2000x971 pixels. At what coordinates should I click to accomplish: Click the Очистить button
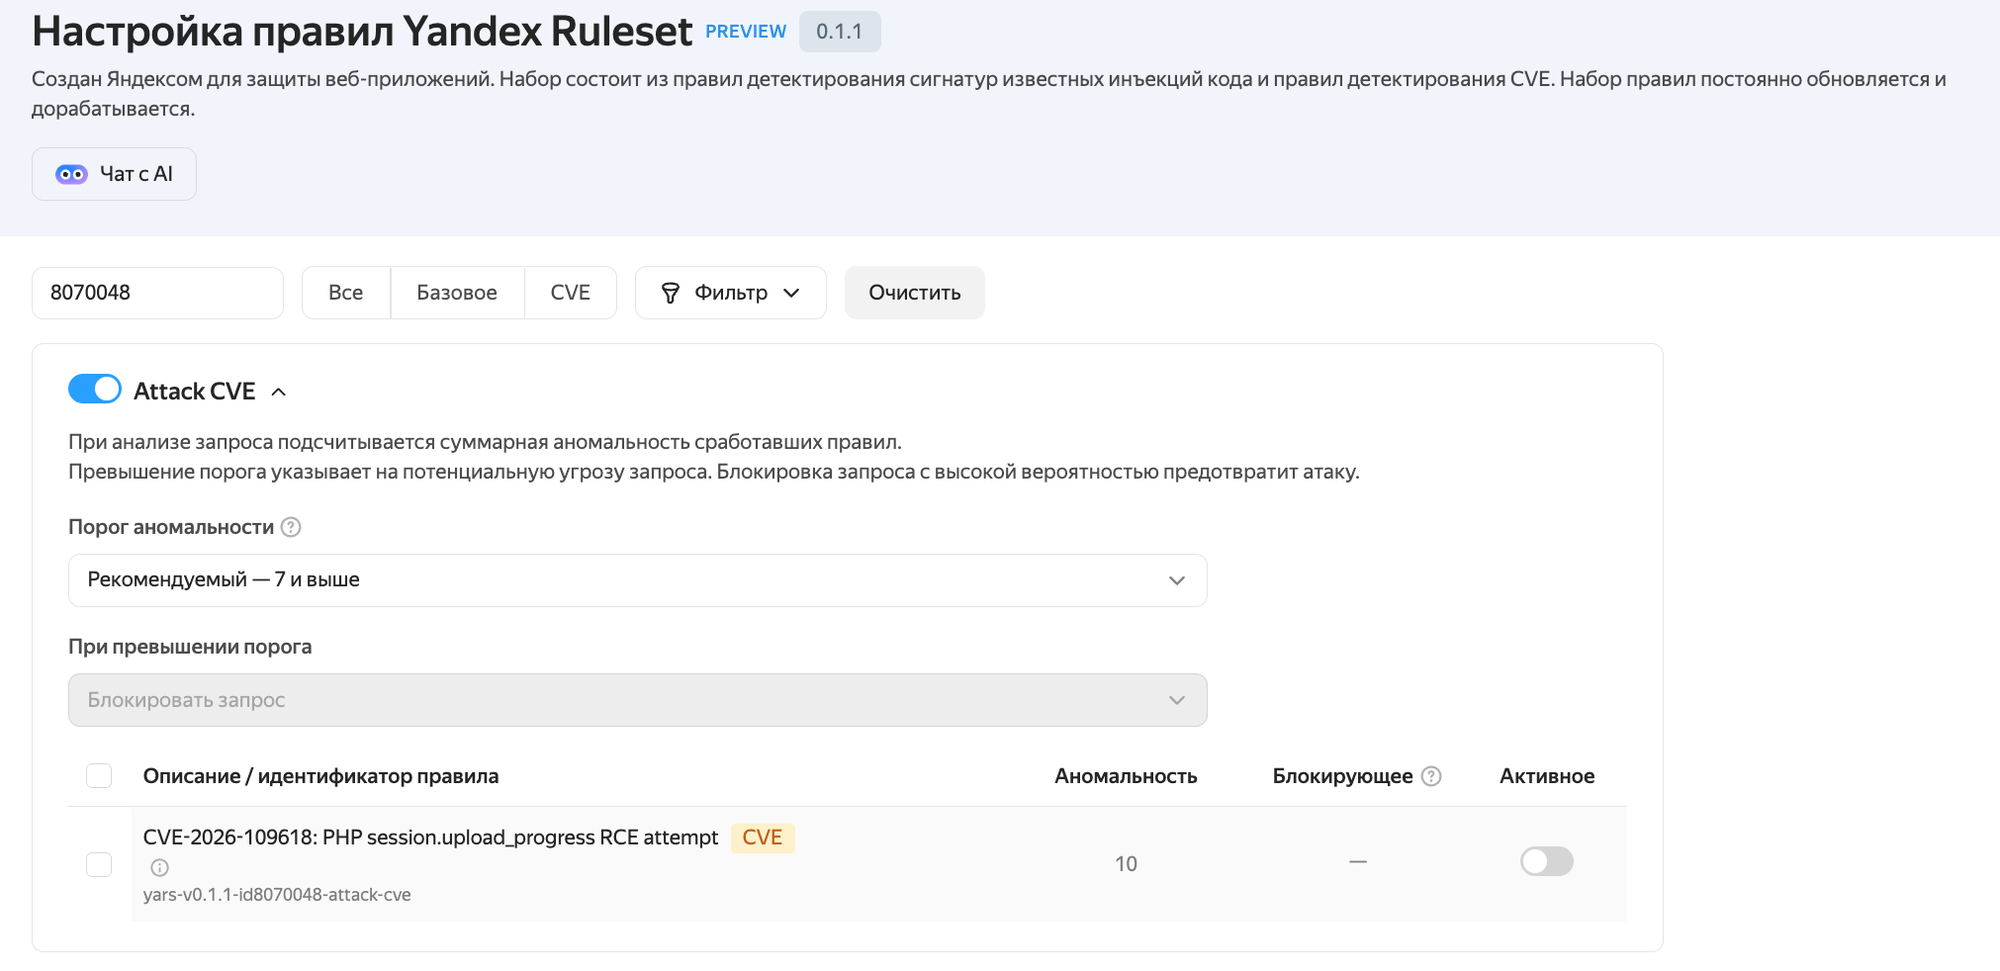[914, 293]
